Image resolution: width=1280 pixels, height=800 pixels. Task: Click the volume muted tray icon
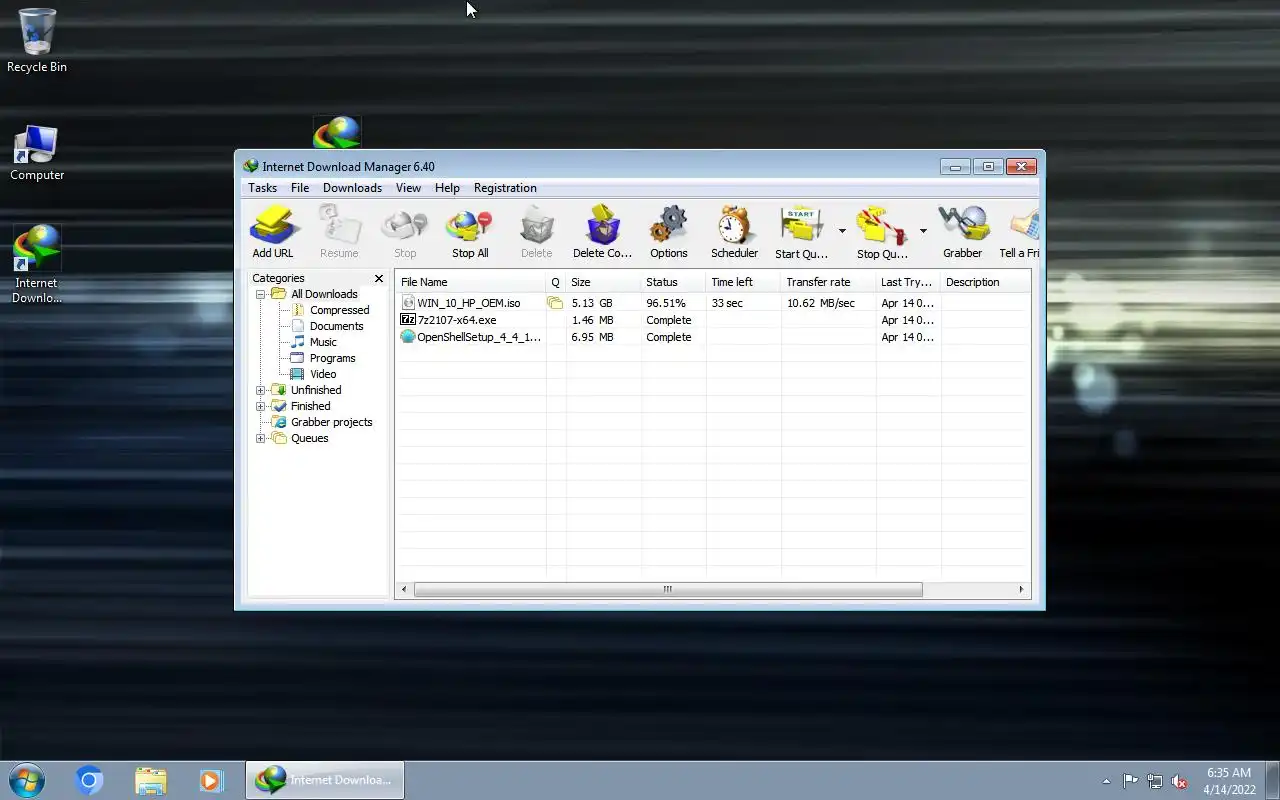click(x=1179, y=781)
